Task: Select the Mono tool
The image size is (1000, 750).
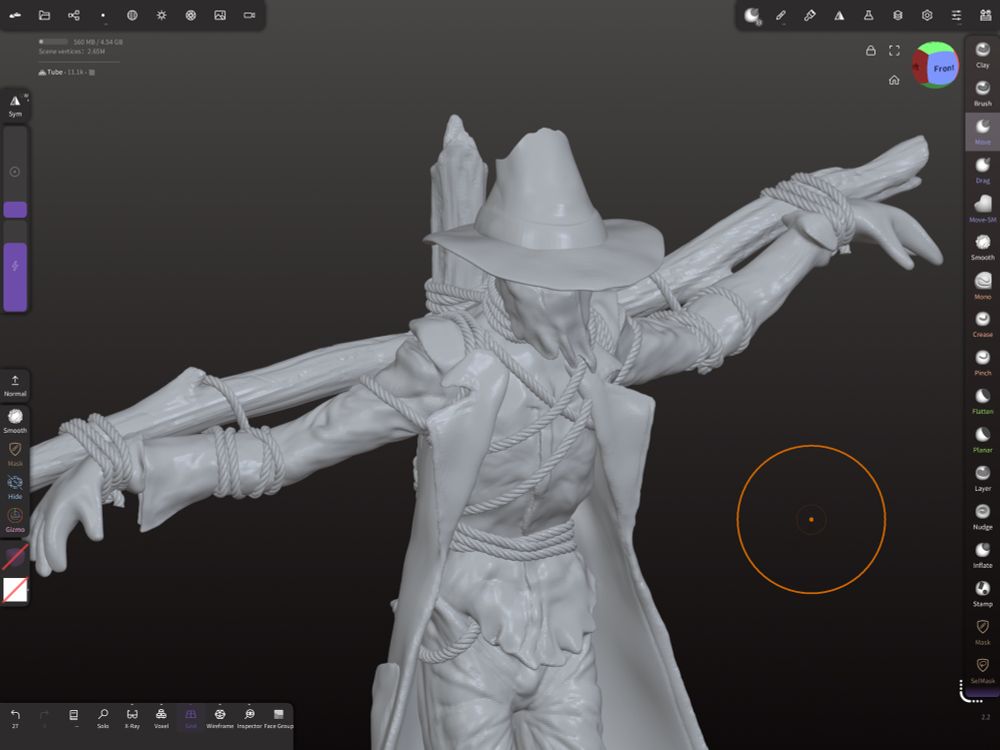Action: click(982, 286)
